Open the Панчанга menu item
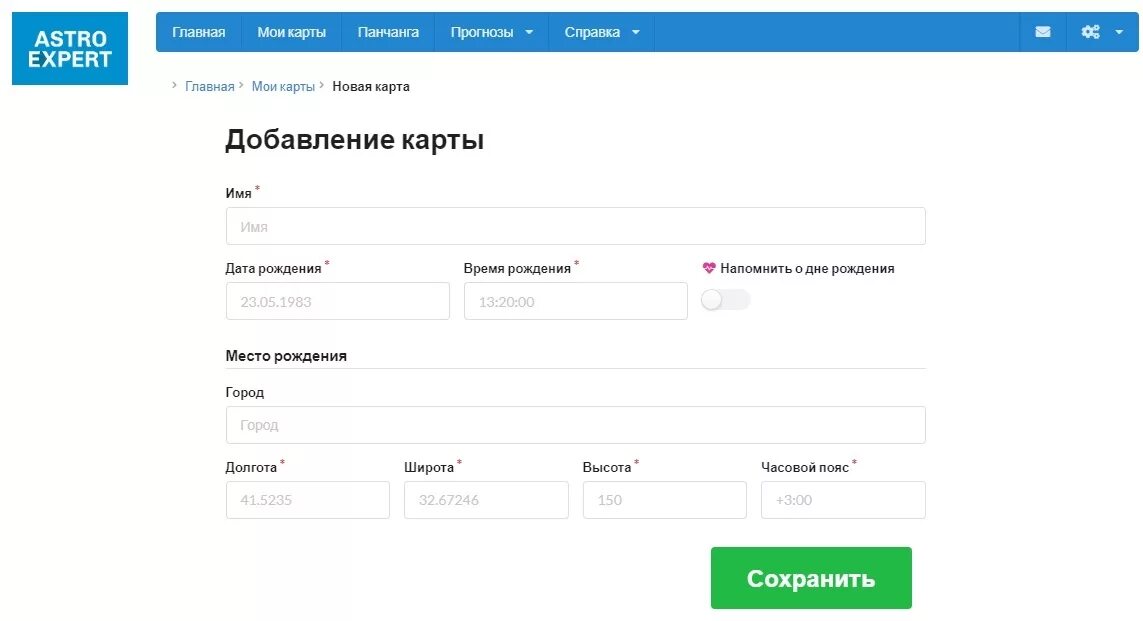1143x621 pixels. click(388, 32)
